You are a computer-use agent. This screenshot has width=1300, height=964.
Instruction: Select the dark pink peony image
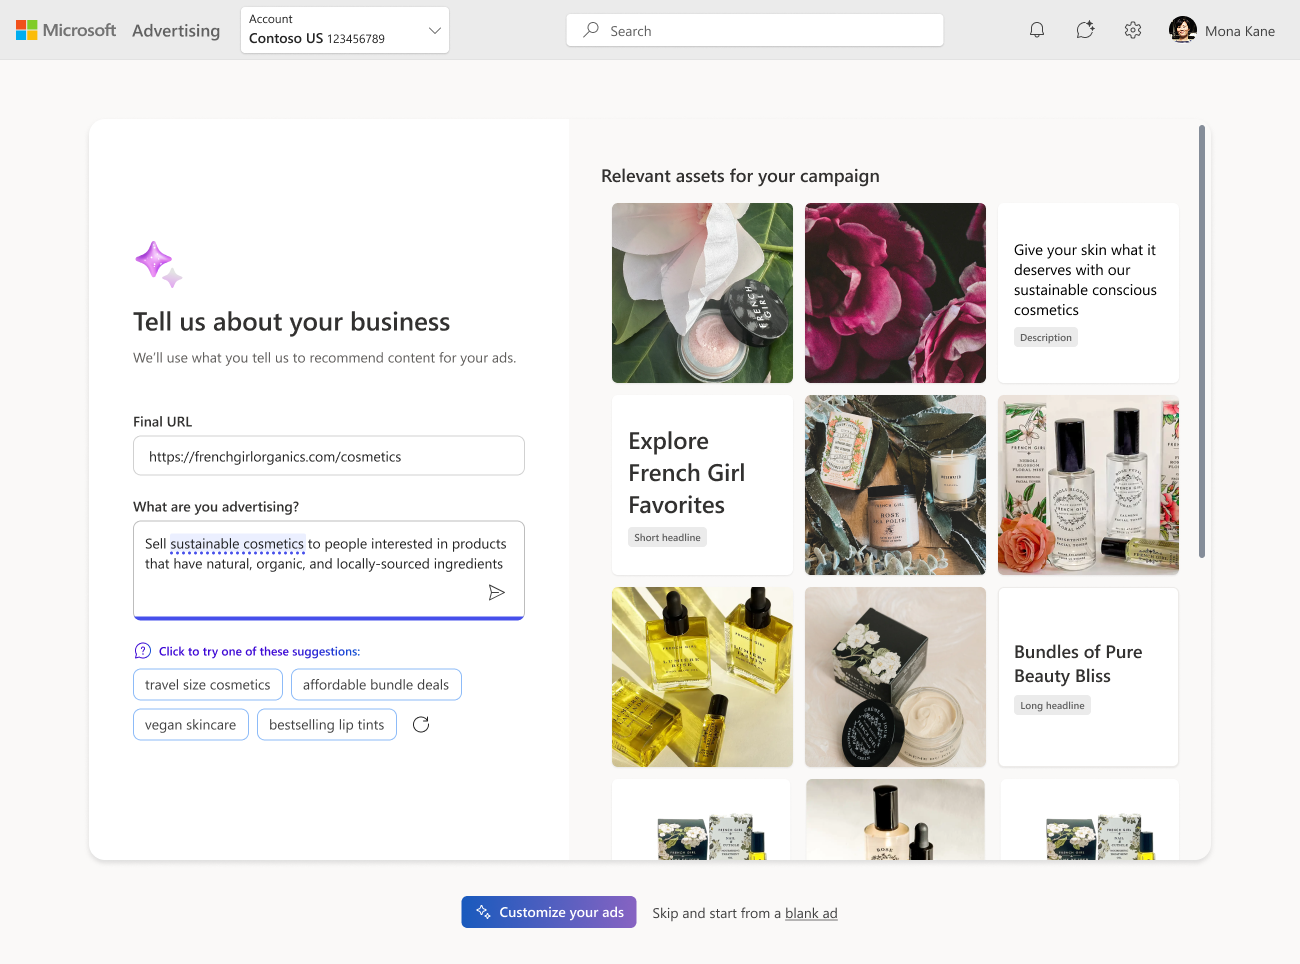point(895,293)
